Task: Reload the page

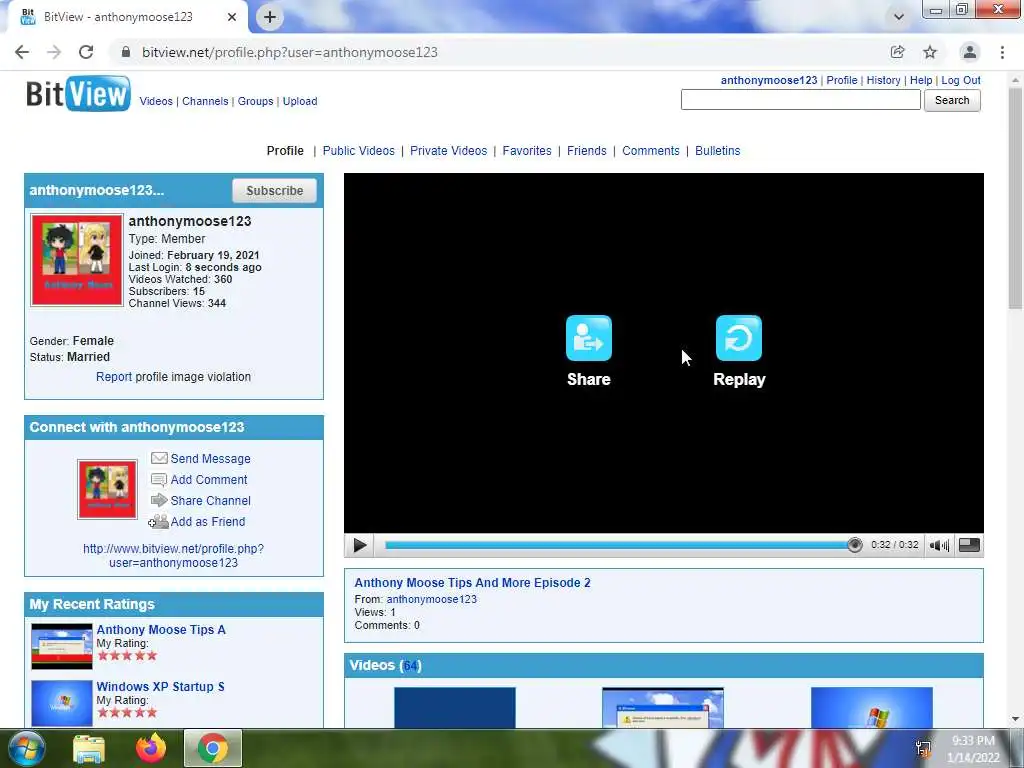Action: click(x=86, y=52)
